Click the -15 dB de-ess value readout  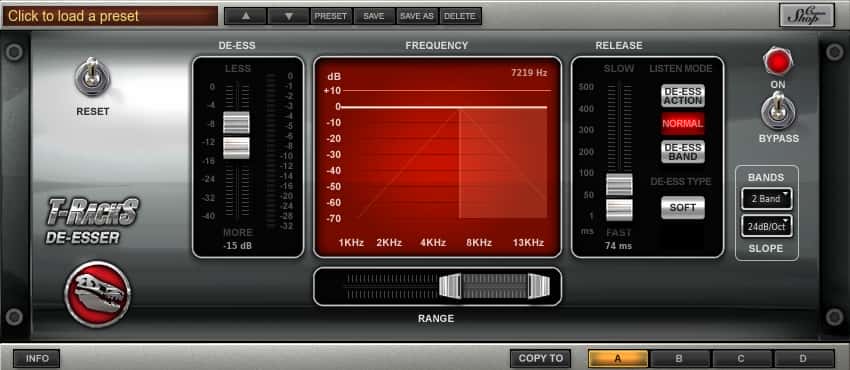pos(237,245)
